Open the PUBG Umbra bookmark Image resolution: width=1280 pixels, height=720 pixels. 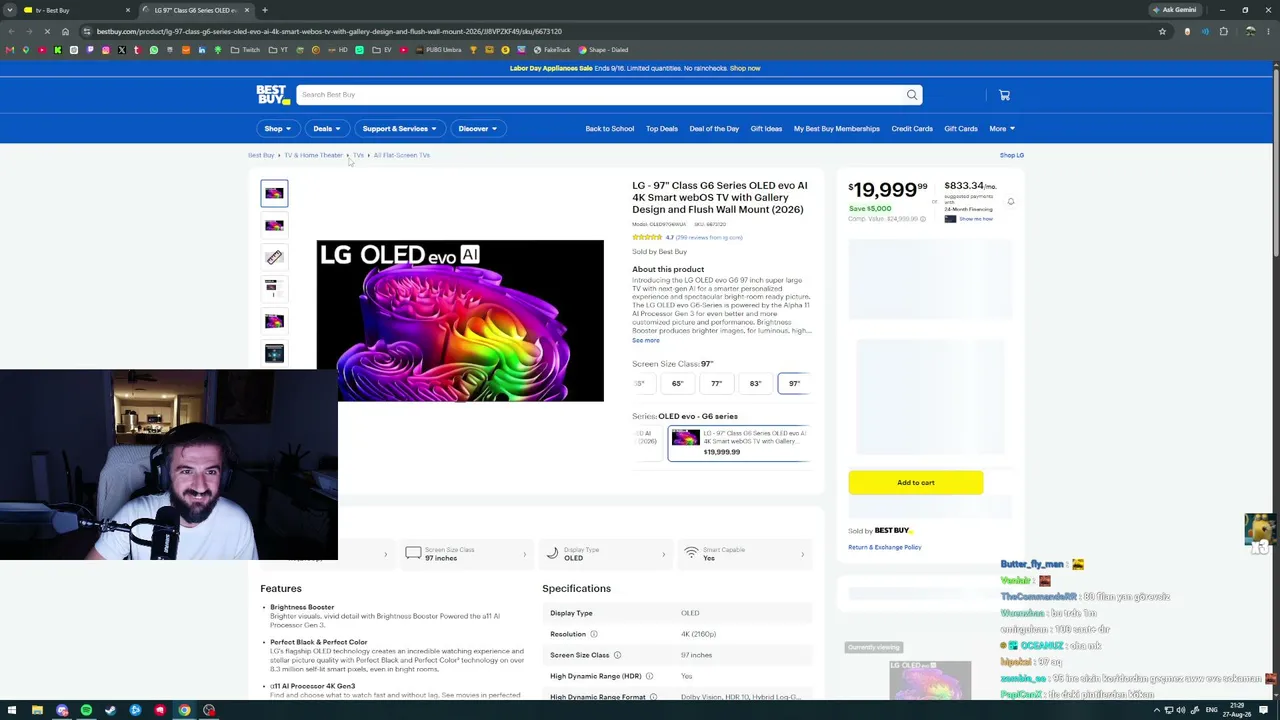(438, 50)
